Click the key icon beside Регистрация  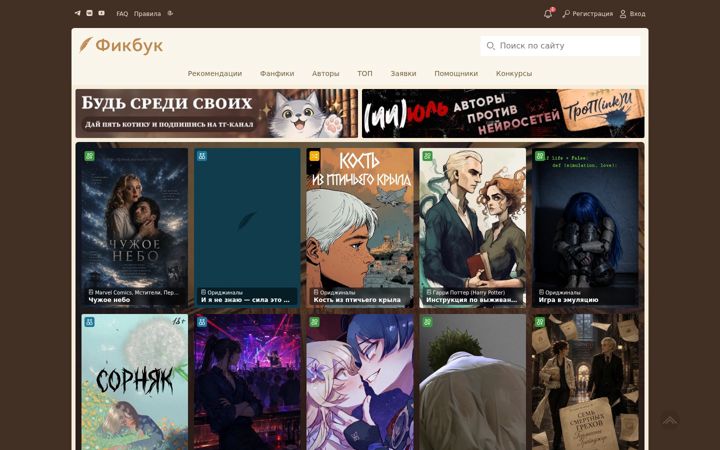pyautogui.click(x=566, y=14)
